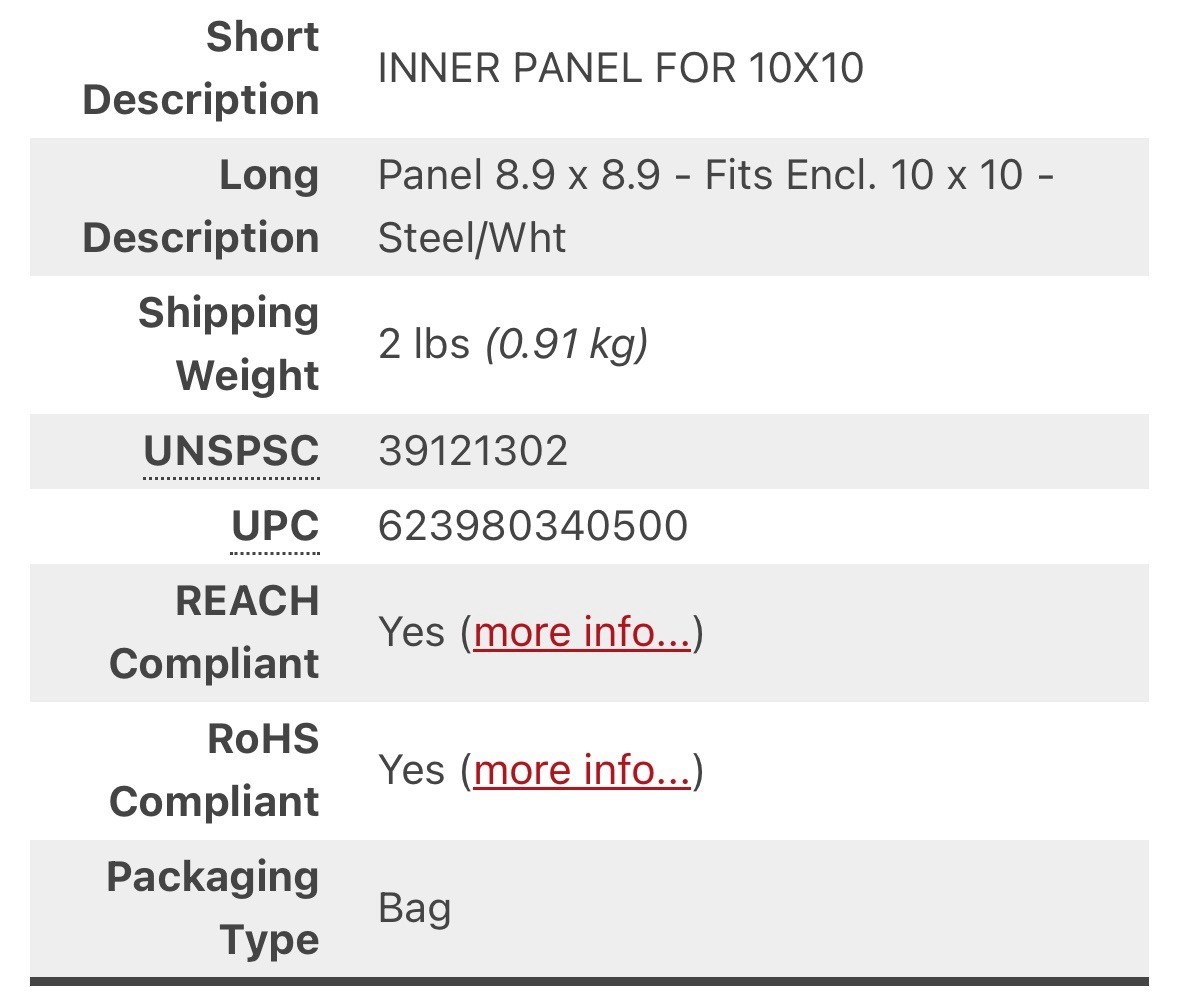The height and width of the screenshot is (994, 1179).
Task: Open the RoHS Compliant more info link
Action: (582, 770)
